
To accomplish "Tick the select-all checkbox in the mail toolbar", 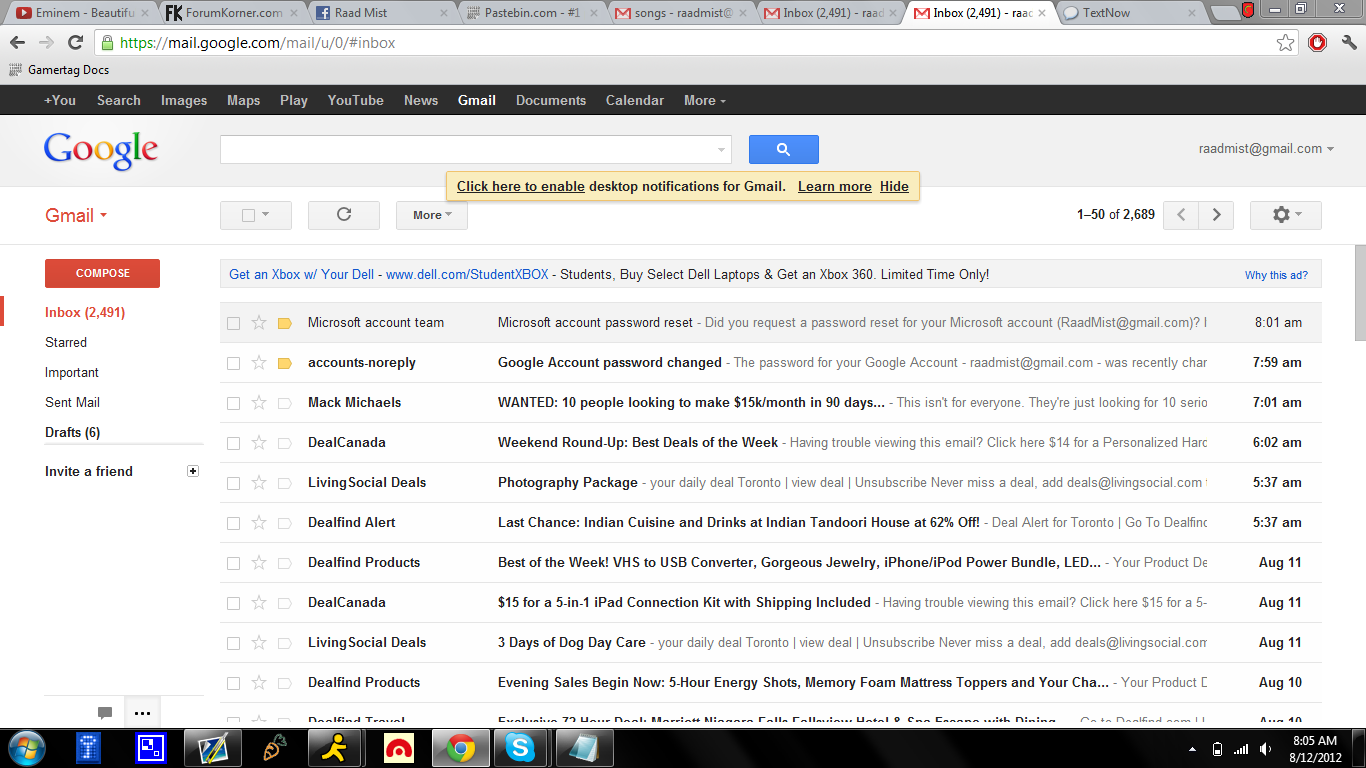I will [249, 215].
